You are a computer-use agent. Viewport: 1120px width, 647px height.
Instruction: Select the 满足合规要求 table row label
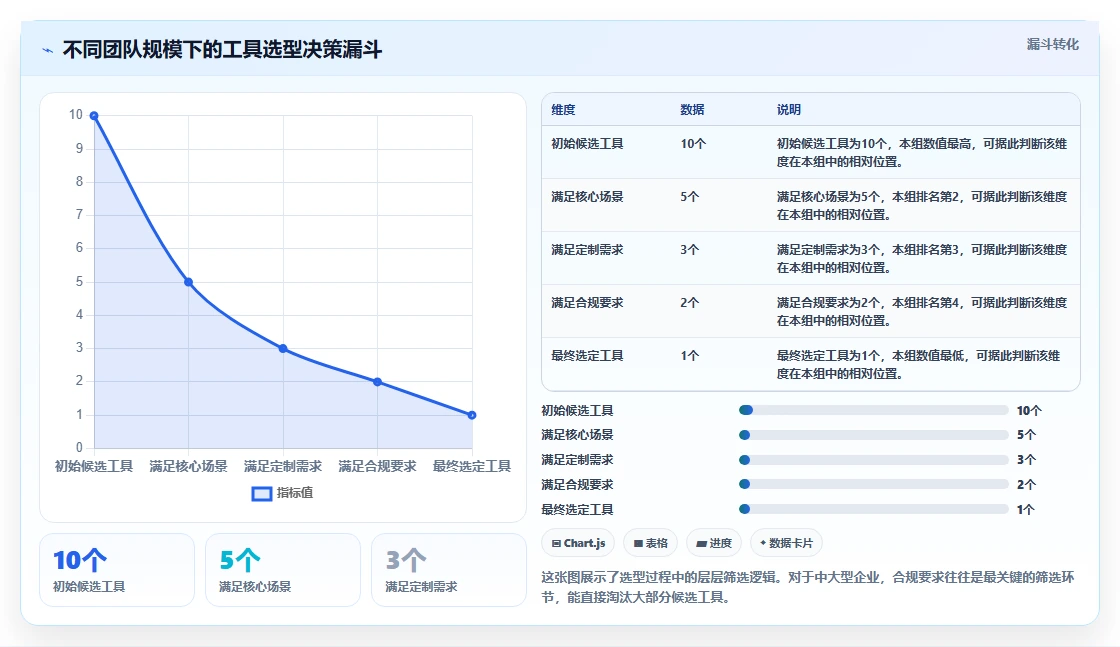click(x=587, y=303)
